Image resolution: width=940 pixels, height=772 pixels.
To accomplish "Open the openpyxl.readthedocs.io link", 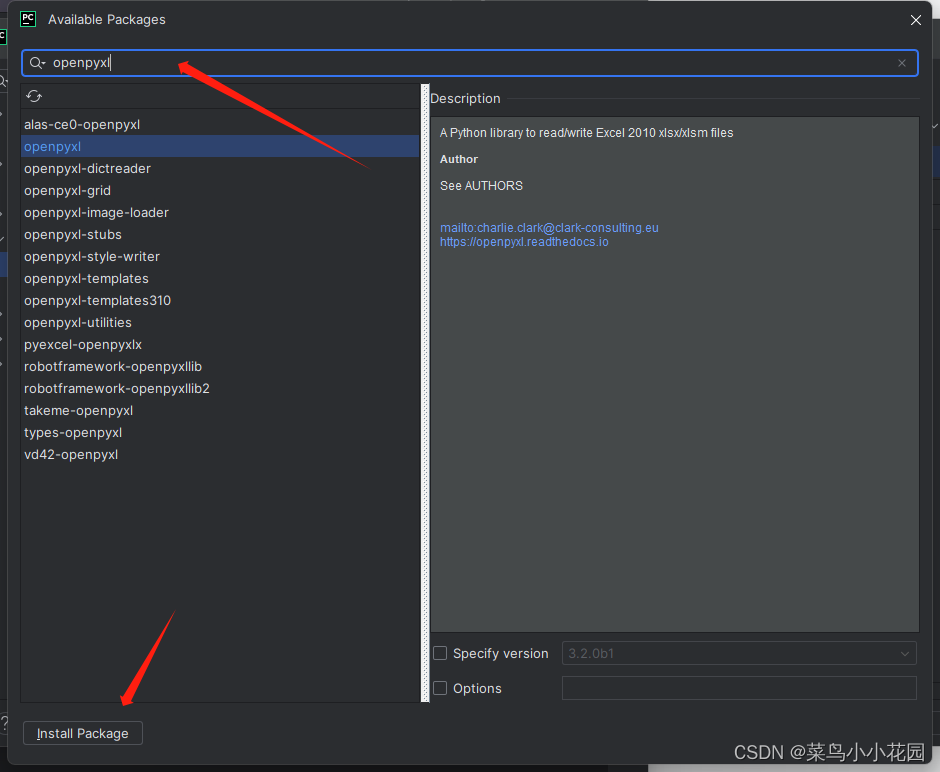I will (524, 242).
